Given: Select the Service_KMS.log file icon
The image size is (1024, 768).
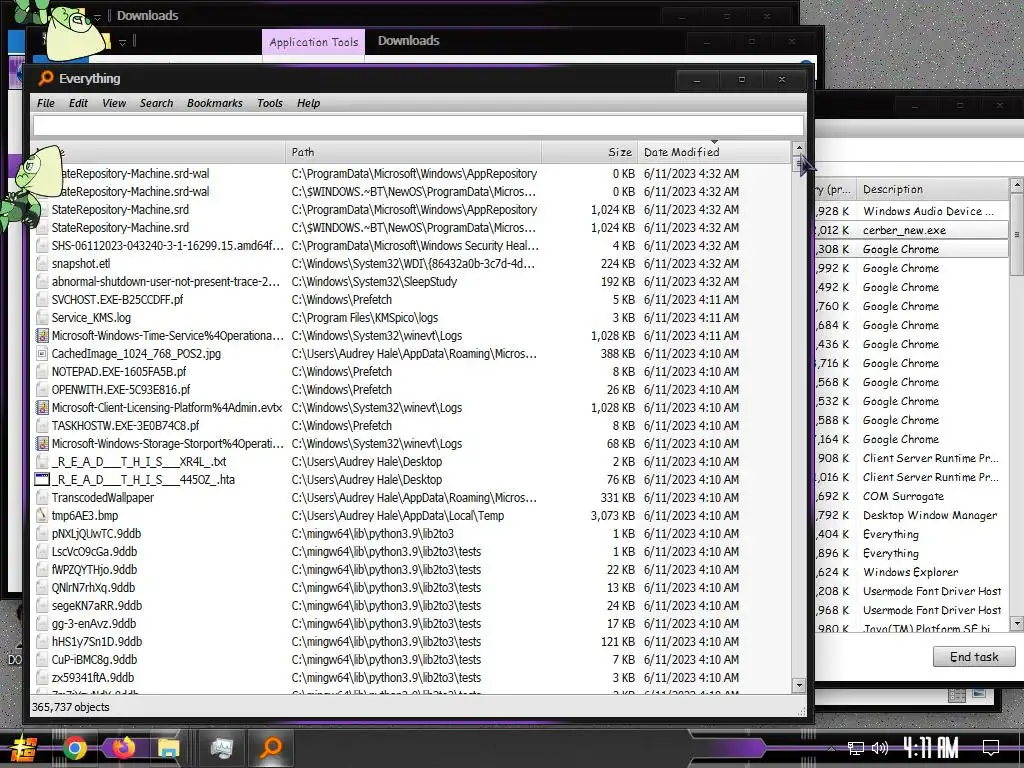Looking at the screenshot, I should [42, 318].
